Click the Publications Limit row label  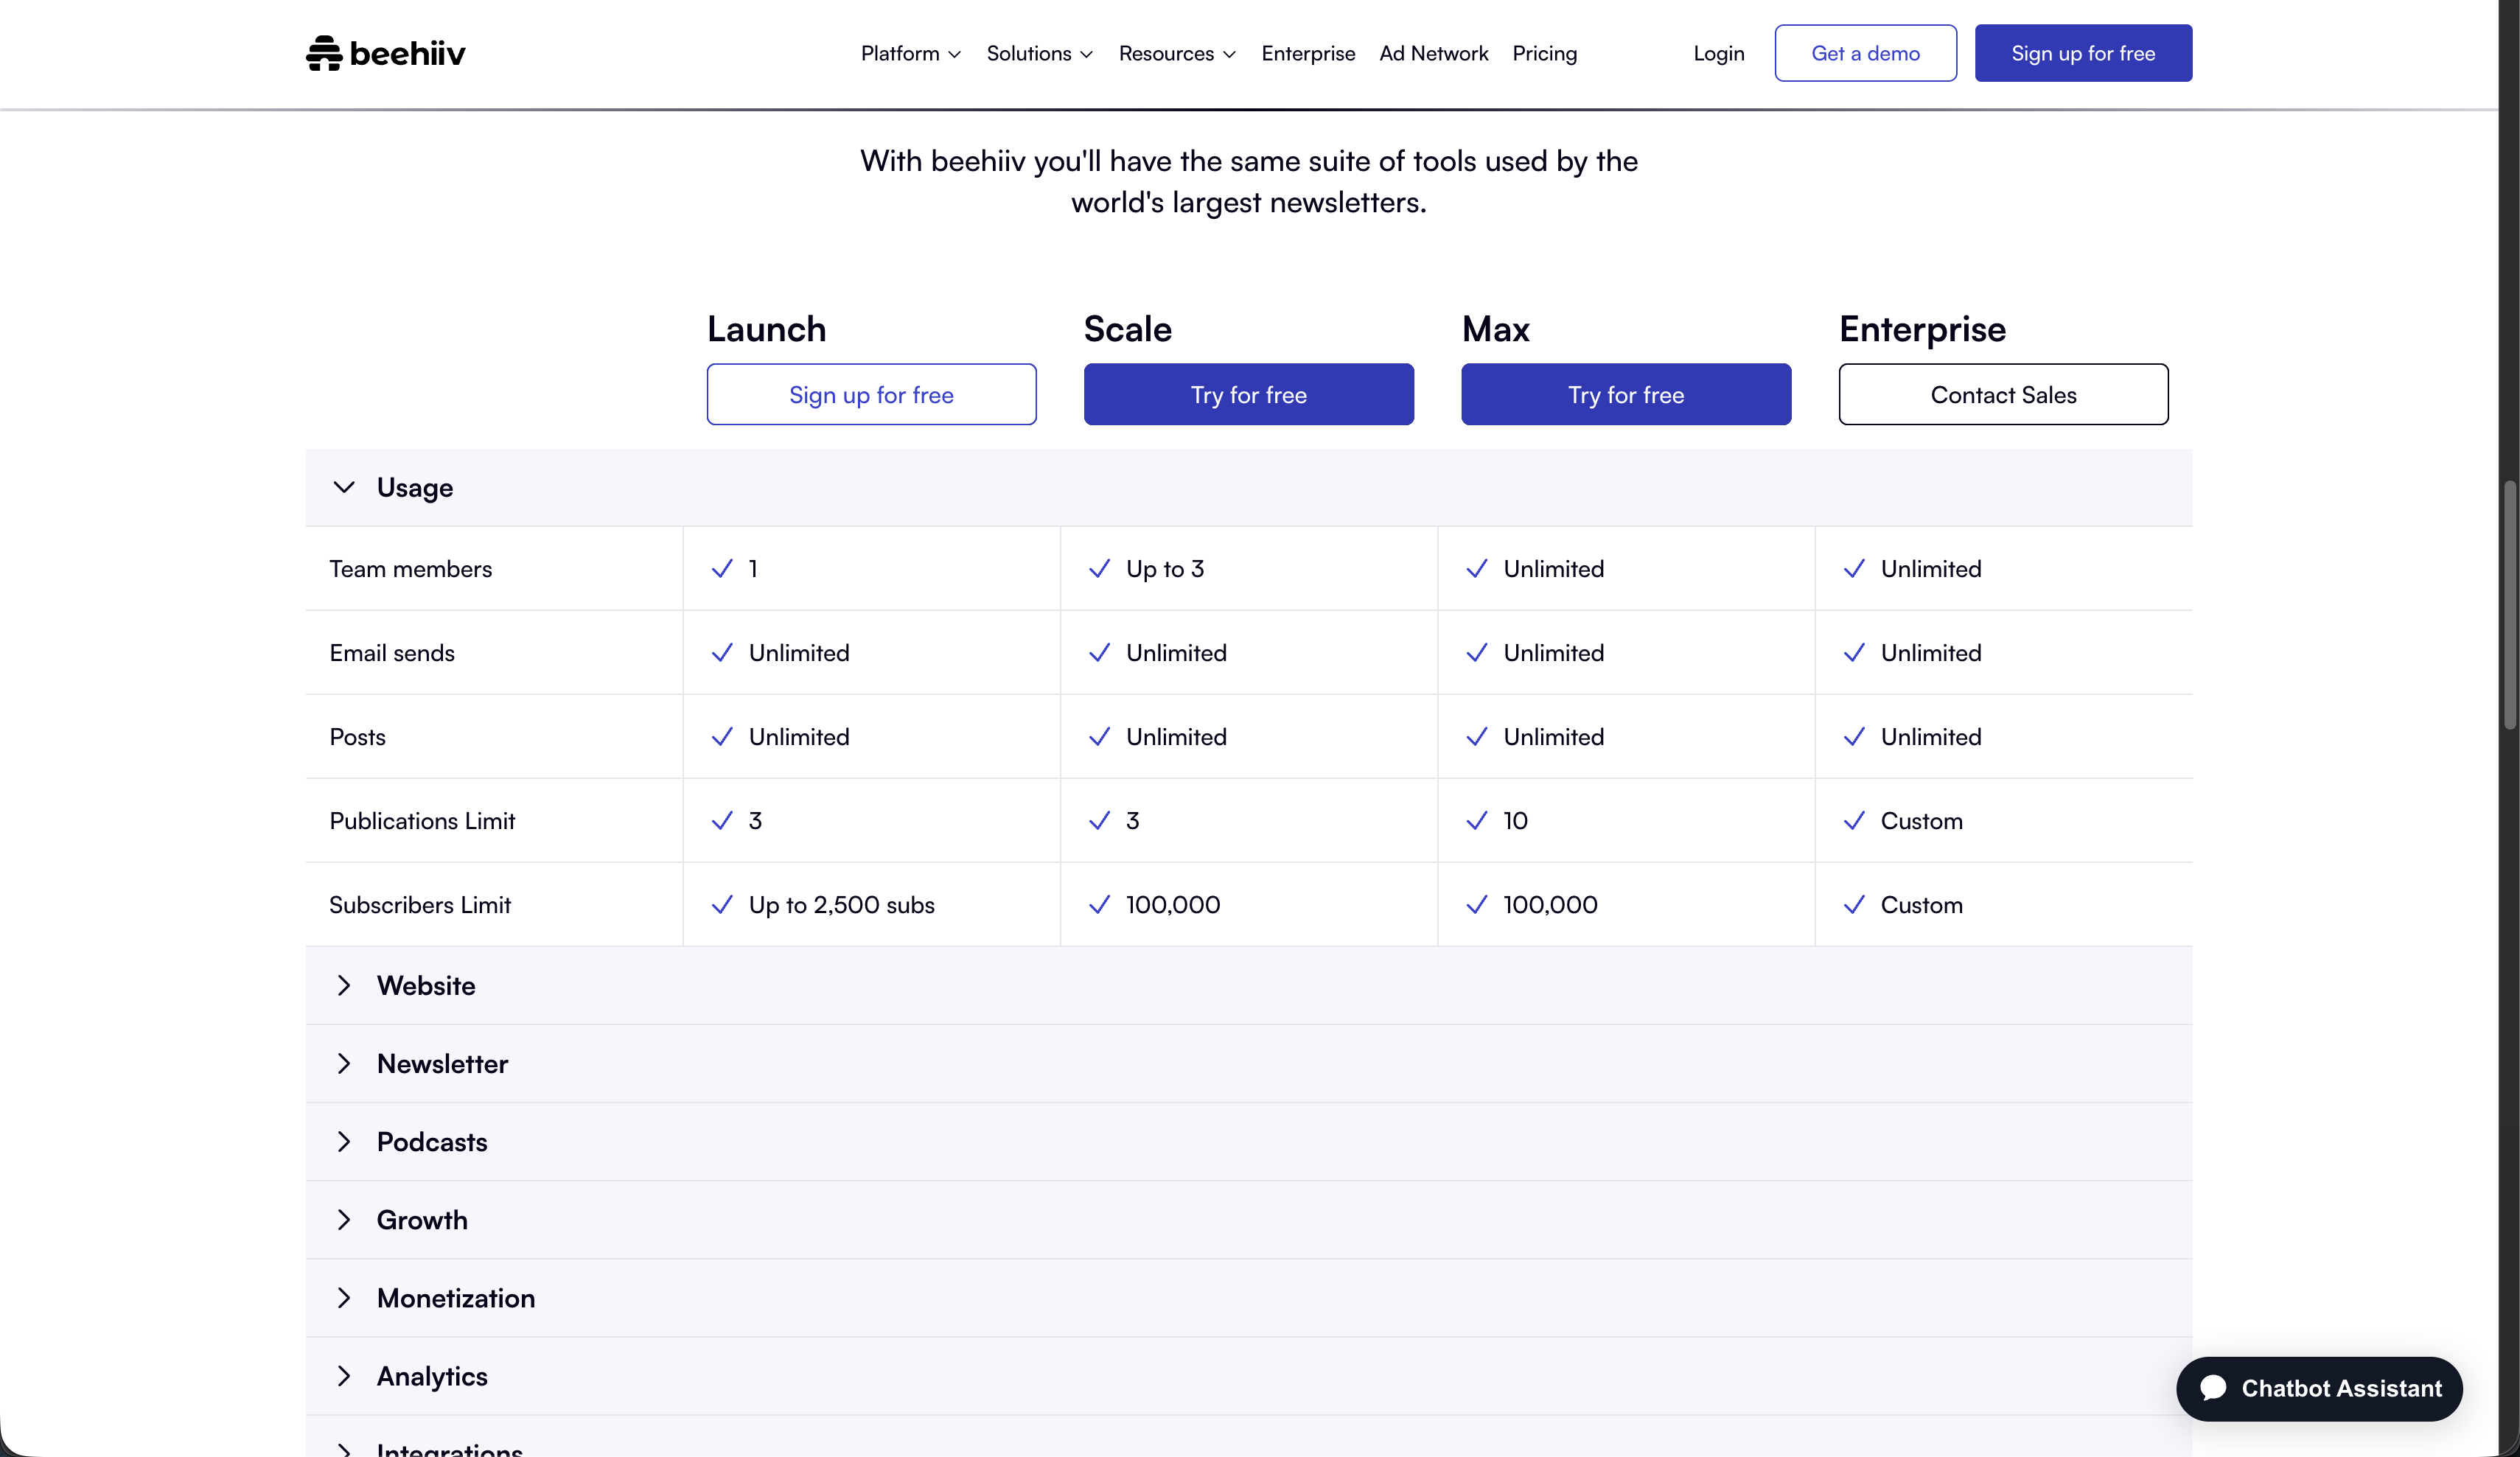(x=422, y=820)
